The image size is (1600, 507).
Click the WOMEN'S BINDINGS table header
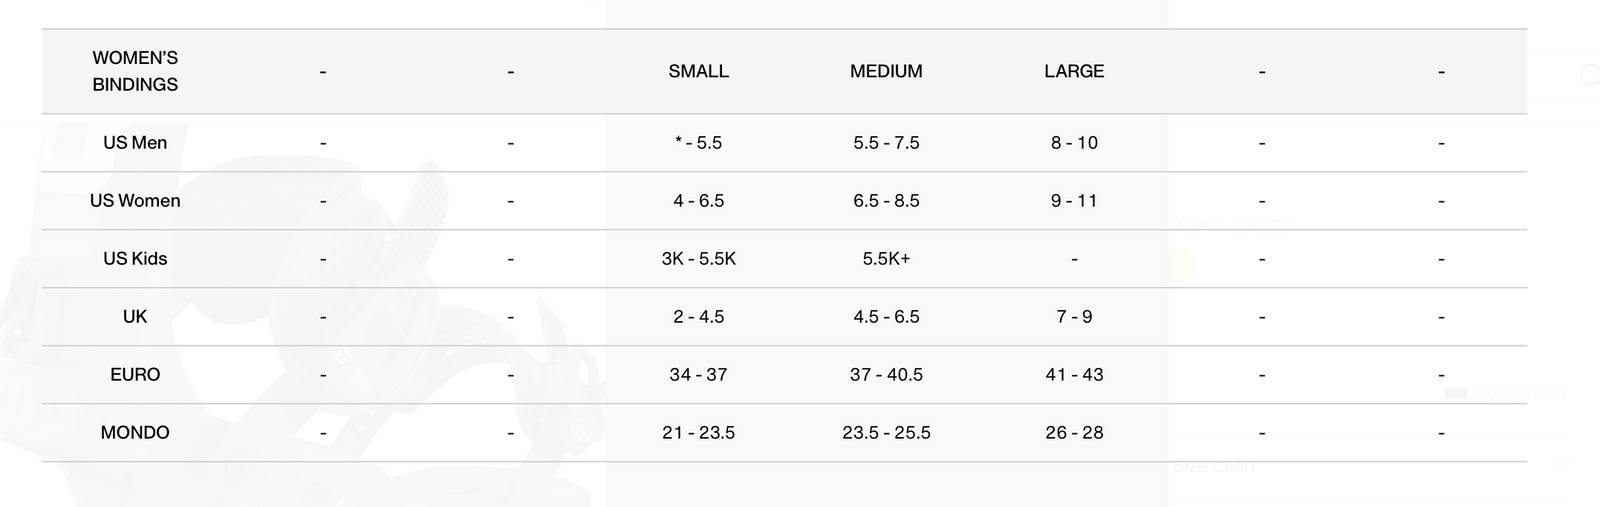135,71
